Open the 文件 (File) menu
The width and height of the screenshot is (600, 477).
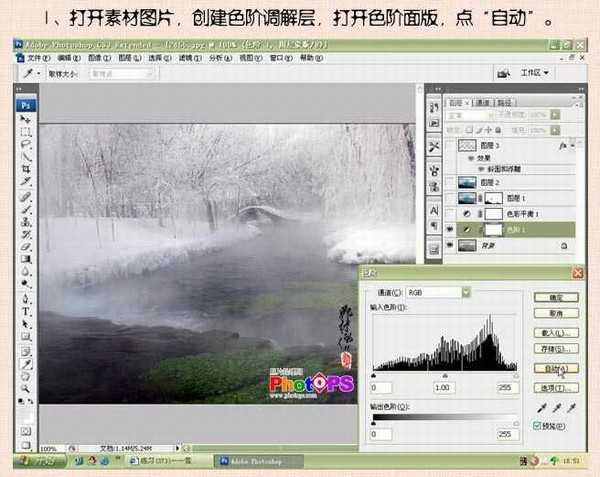tap(37, 58)
